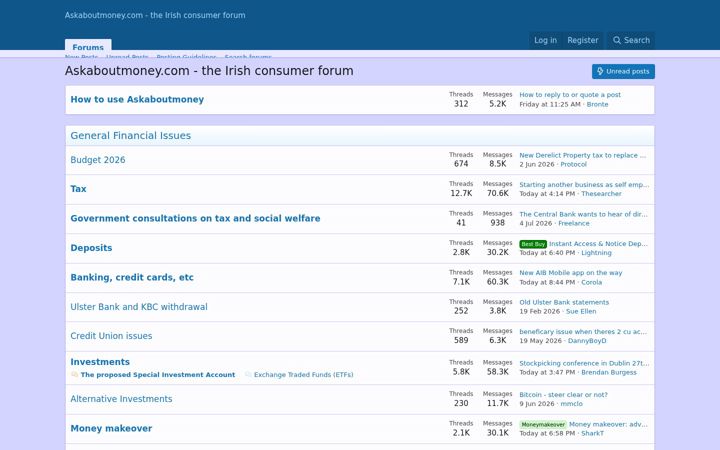Open user DannyBoyD's profile
Viewport: 720px width, 450px height.
point(587,341)
